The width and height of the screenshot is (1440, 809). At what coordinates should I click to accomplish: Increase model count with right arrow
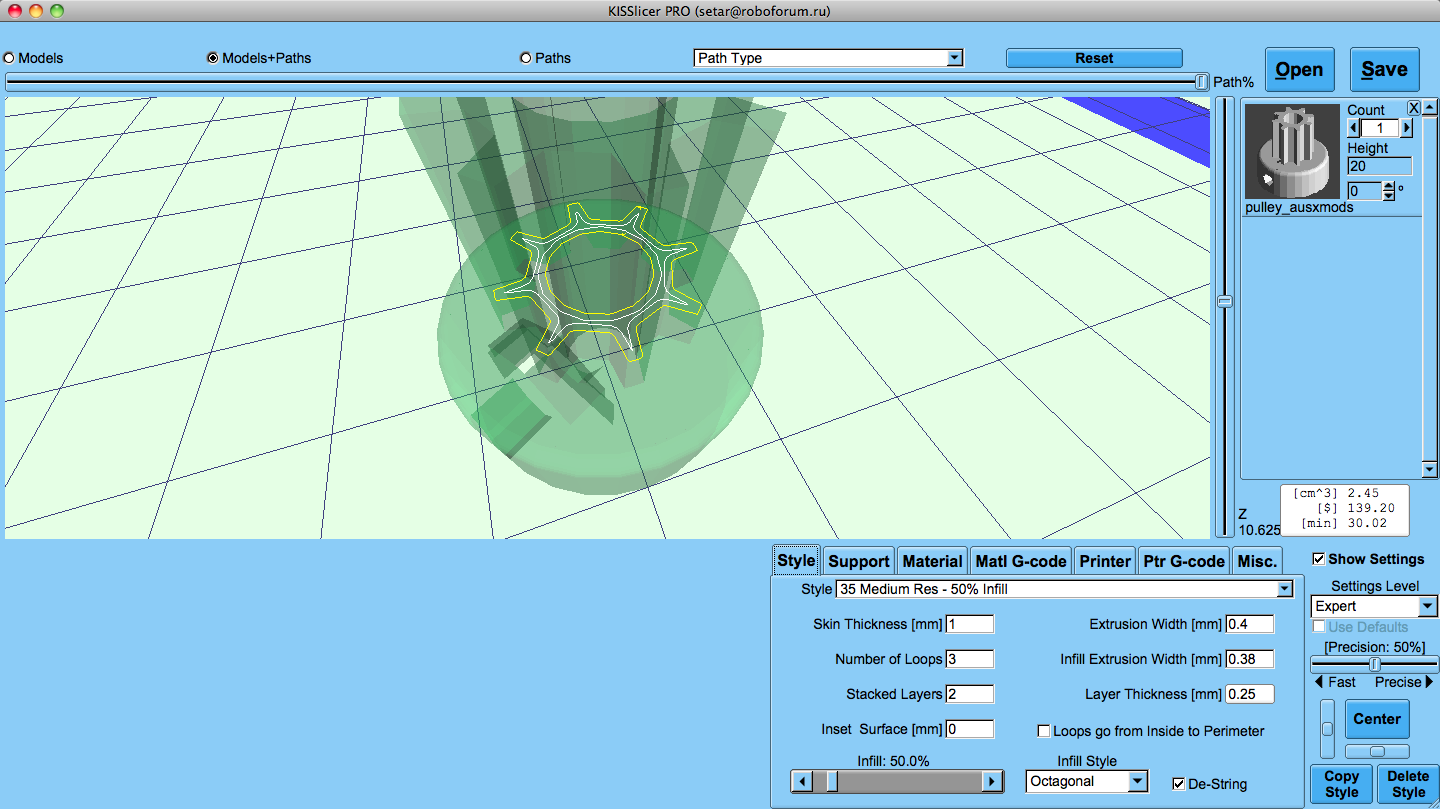click(1406, 128)
